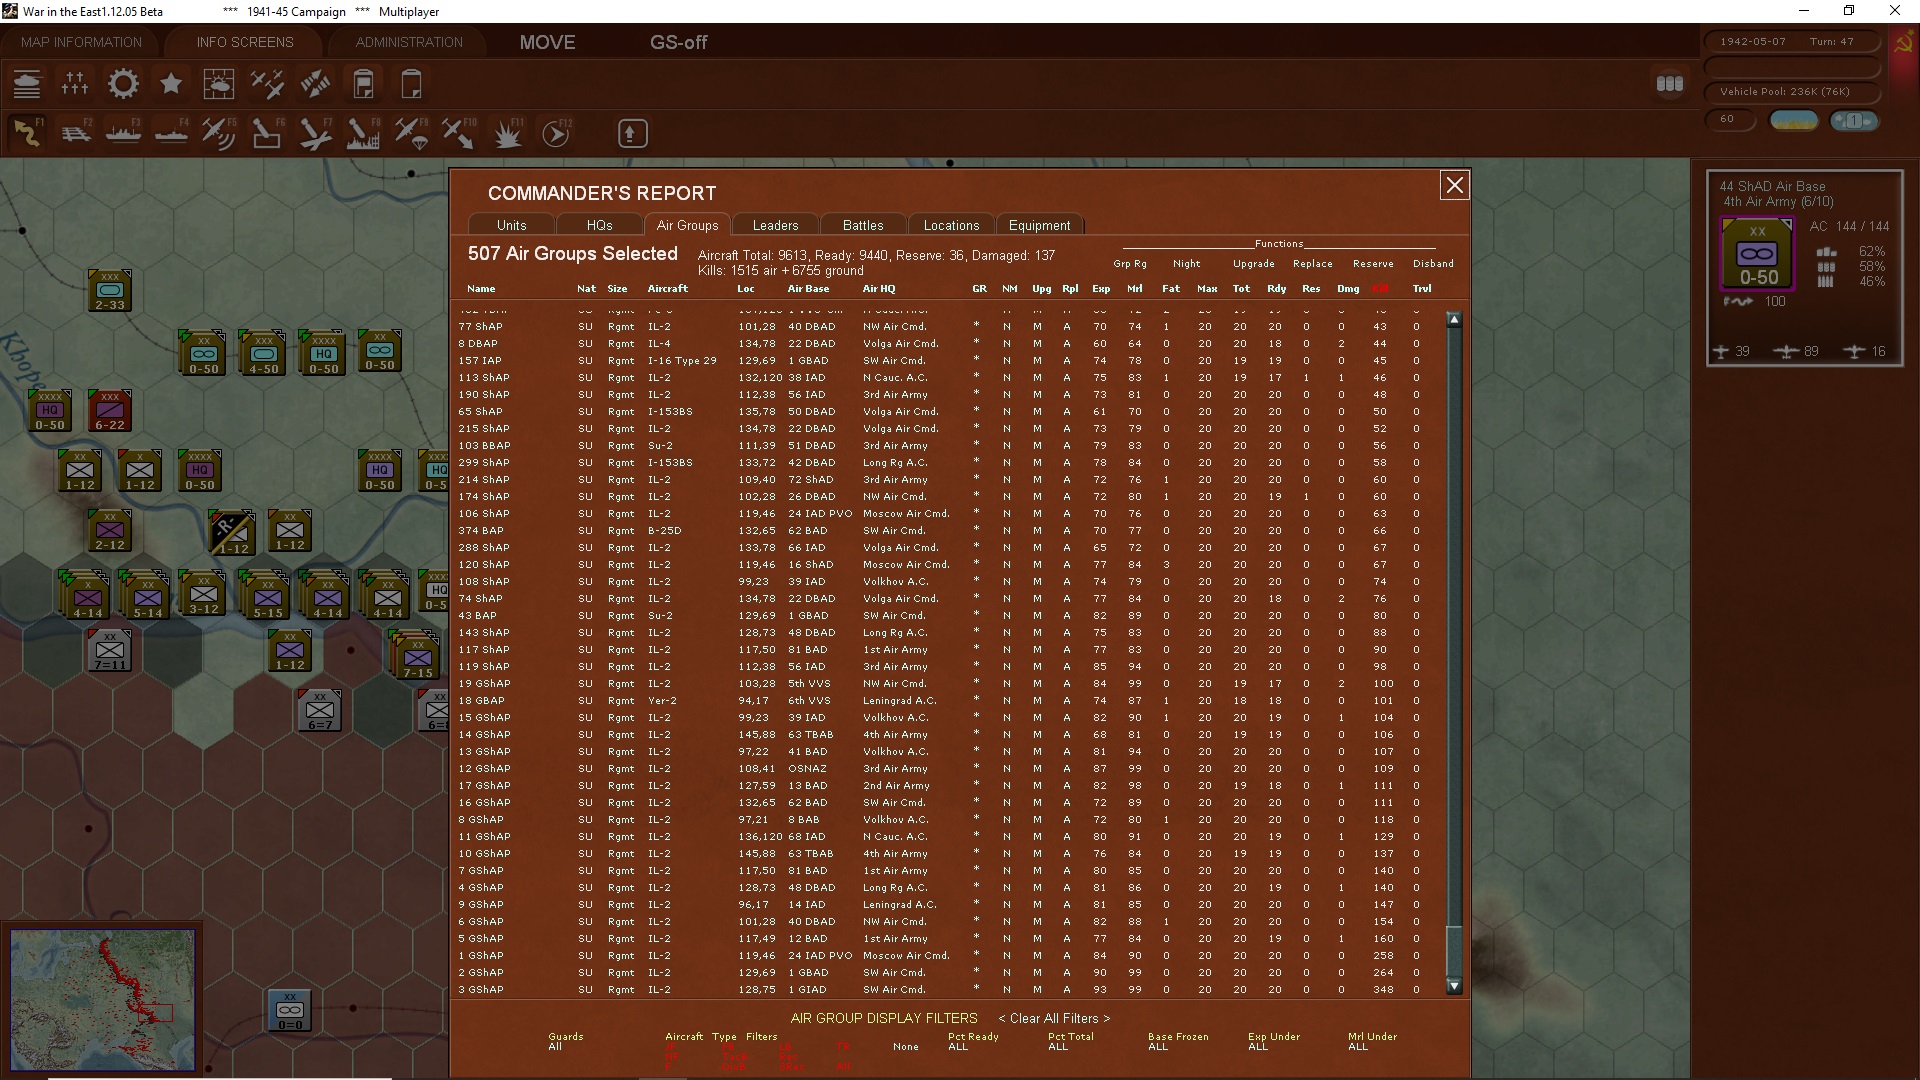
Task: Select F1 move mode wavy arrow icon
Action: 27,133
